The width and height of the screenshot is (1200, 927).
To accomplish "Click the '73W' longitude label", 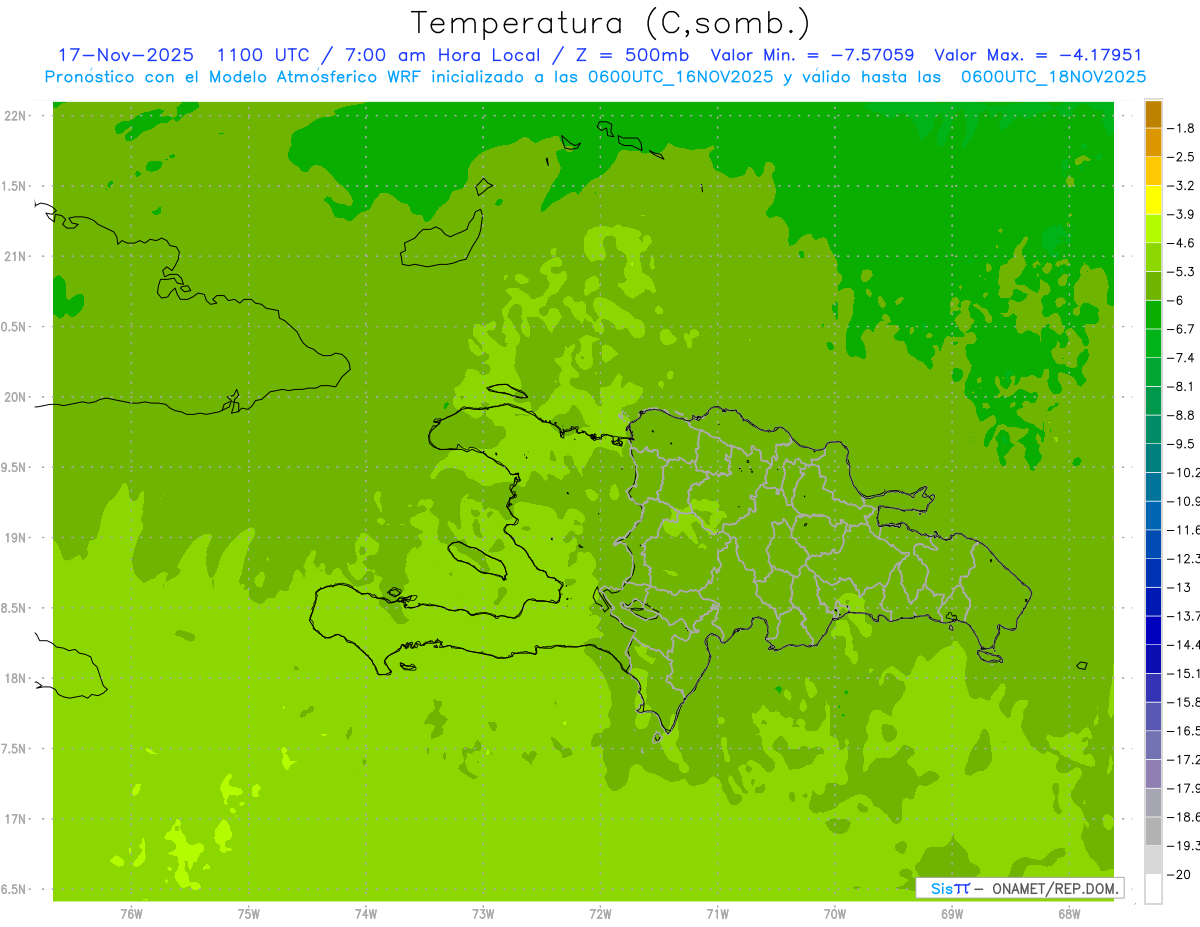I will (x=483, y=914).
